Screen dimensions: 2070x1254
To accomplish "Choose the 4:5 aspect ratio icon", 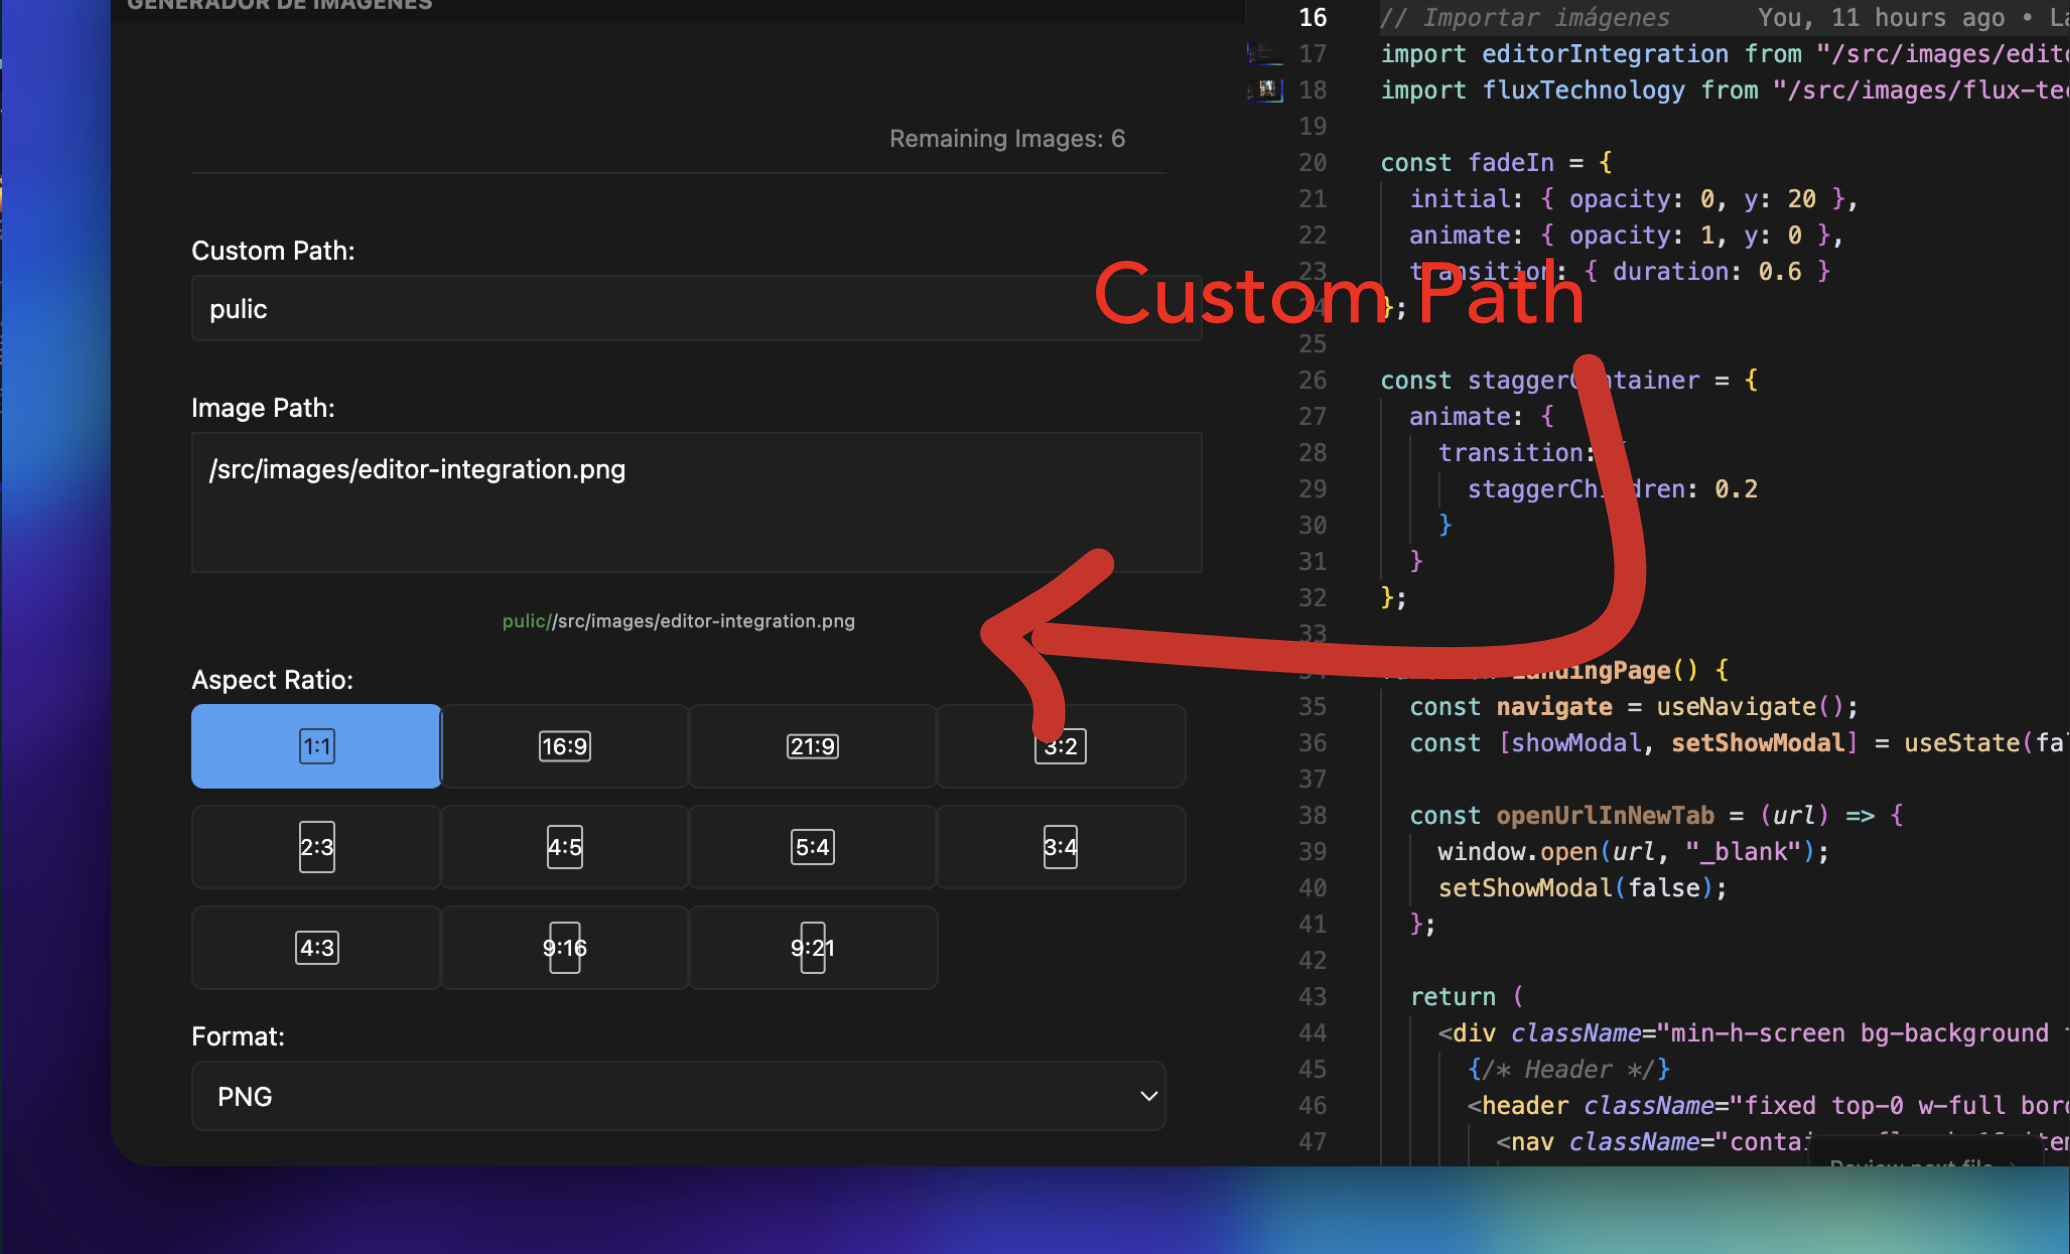I will tap(564, 847).
